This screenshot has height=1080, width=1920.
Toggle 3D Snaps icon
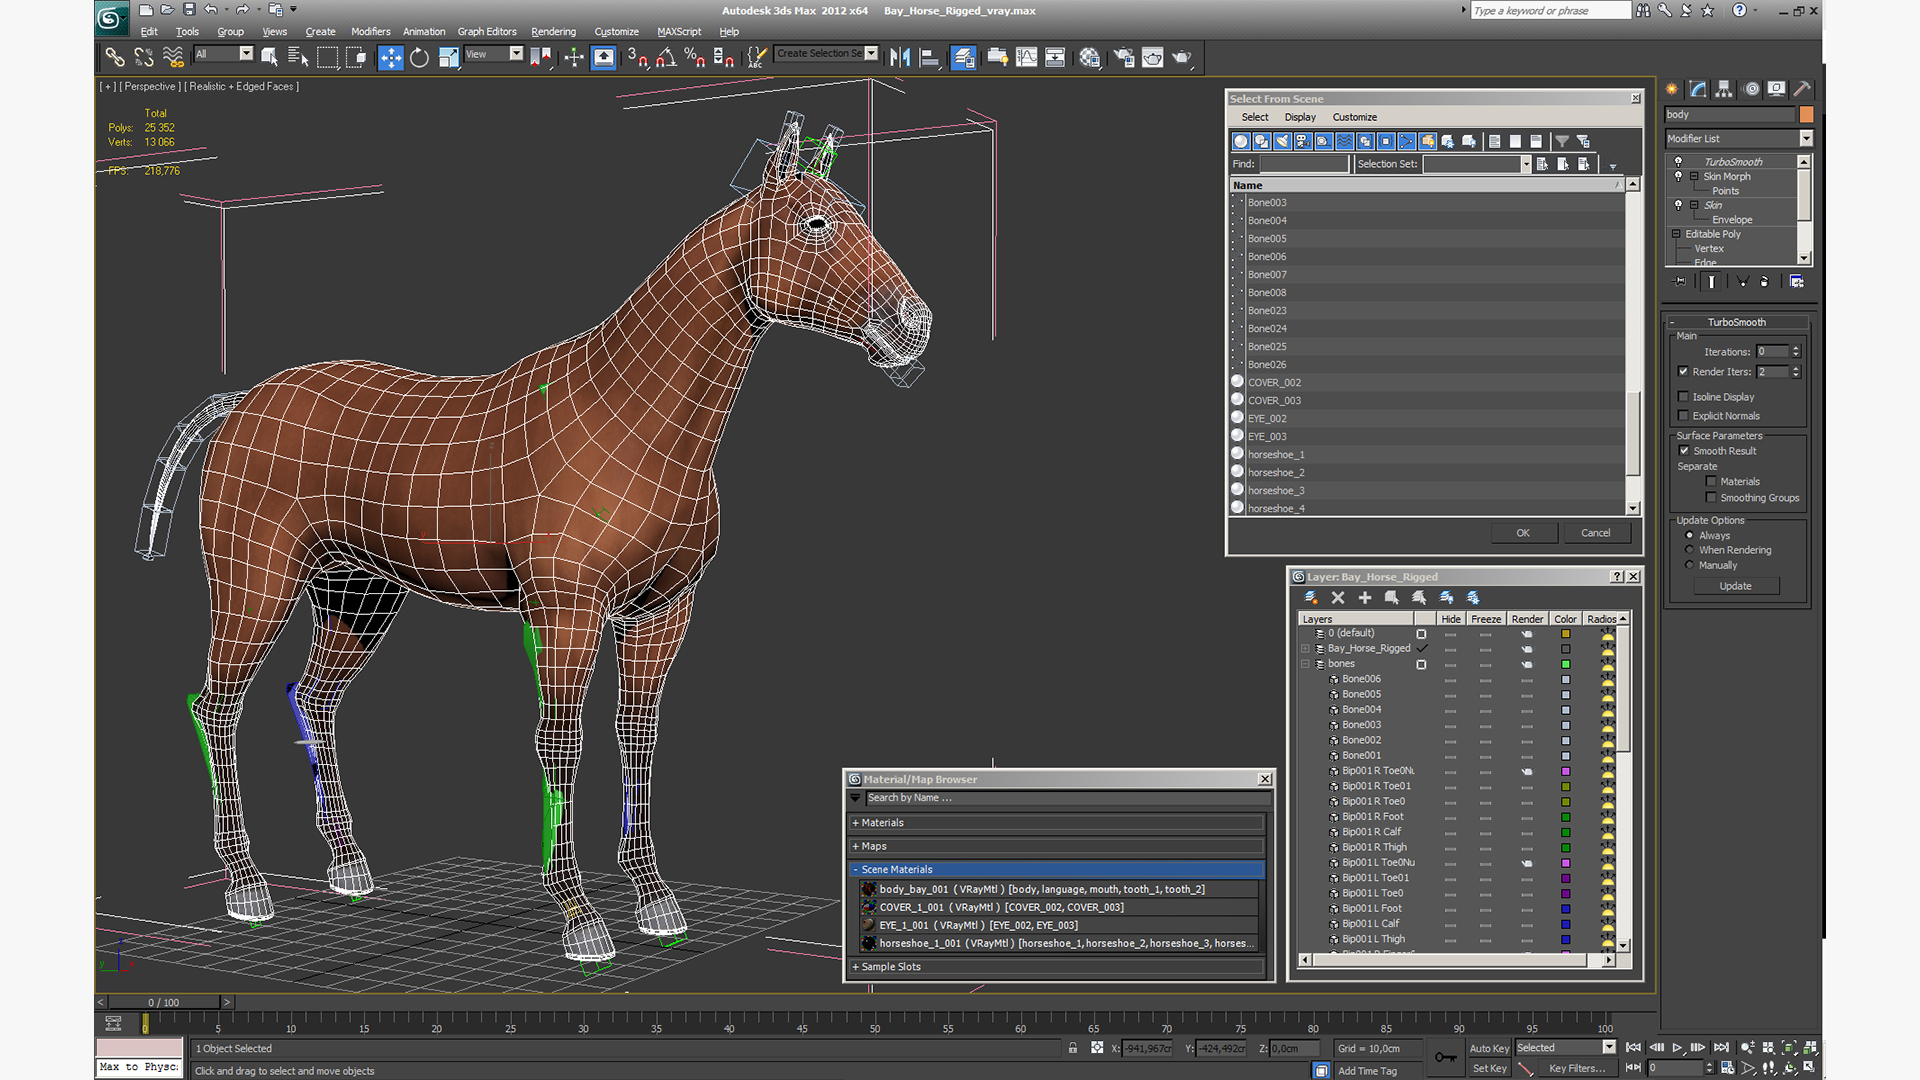click(637, 57)
